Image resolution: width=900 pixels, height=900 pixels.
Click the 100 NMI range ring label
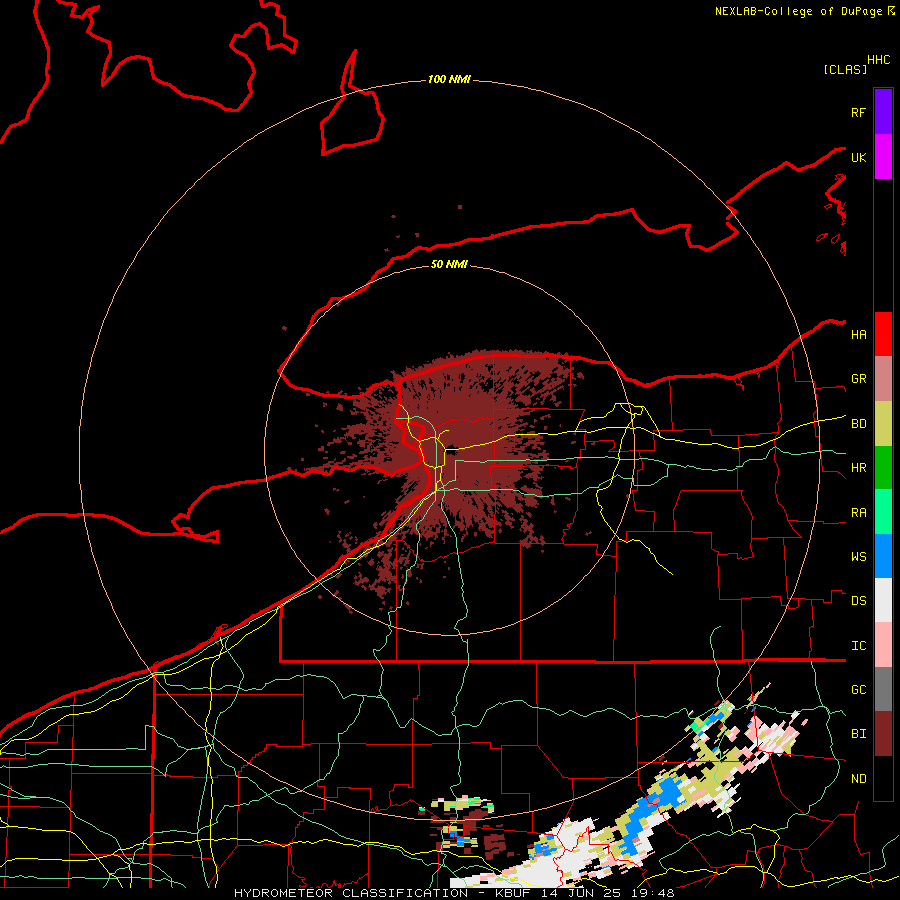tap(449, 79)
